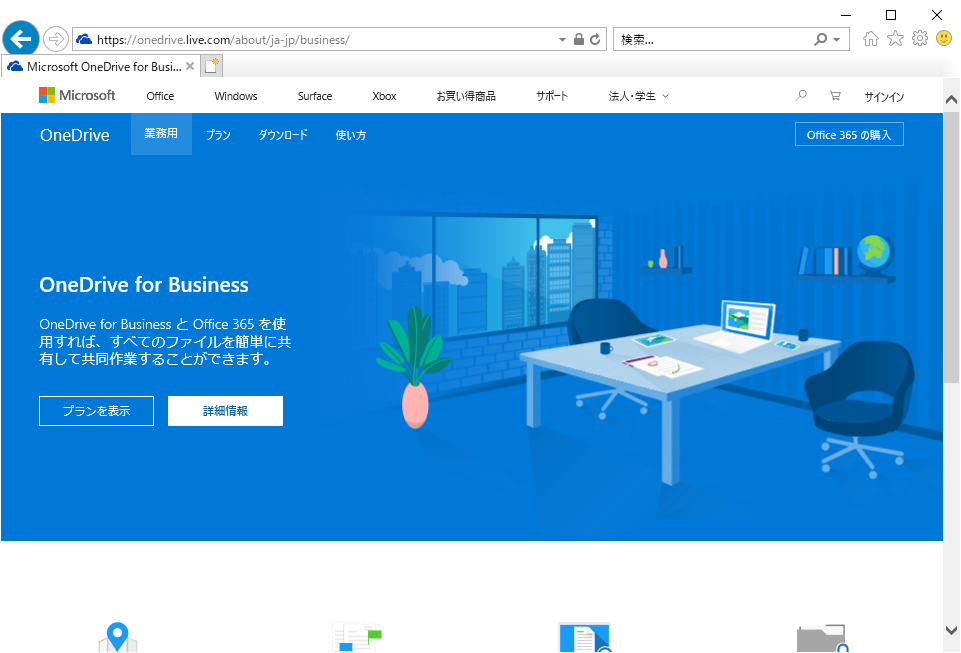The width and height of the screenshot is (961, 653).
Task: Click the map pin feature icon
Action: [x=118, y=636]
